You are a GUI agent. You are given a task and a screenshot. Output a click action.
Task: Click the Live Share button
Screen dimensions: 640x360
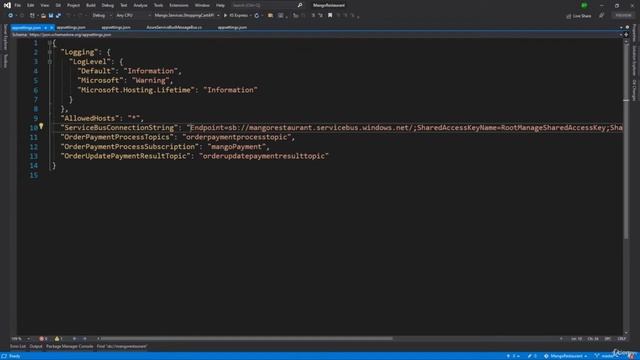[x=579, y=16]
